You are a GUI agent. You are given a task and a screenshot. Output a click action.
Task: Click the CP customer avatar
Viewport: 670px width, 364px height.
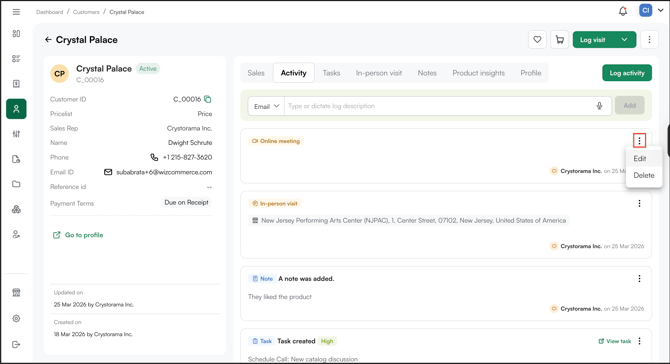(60, 73)
